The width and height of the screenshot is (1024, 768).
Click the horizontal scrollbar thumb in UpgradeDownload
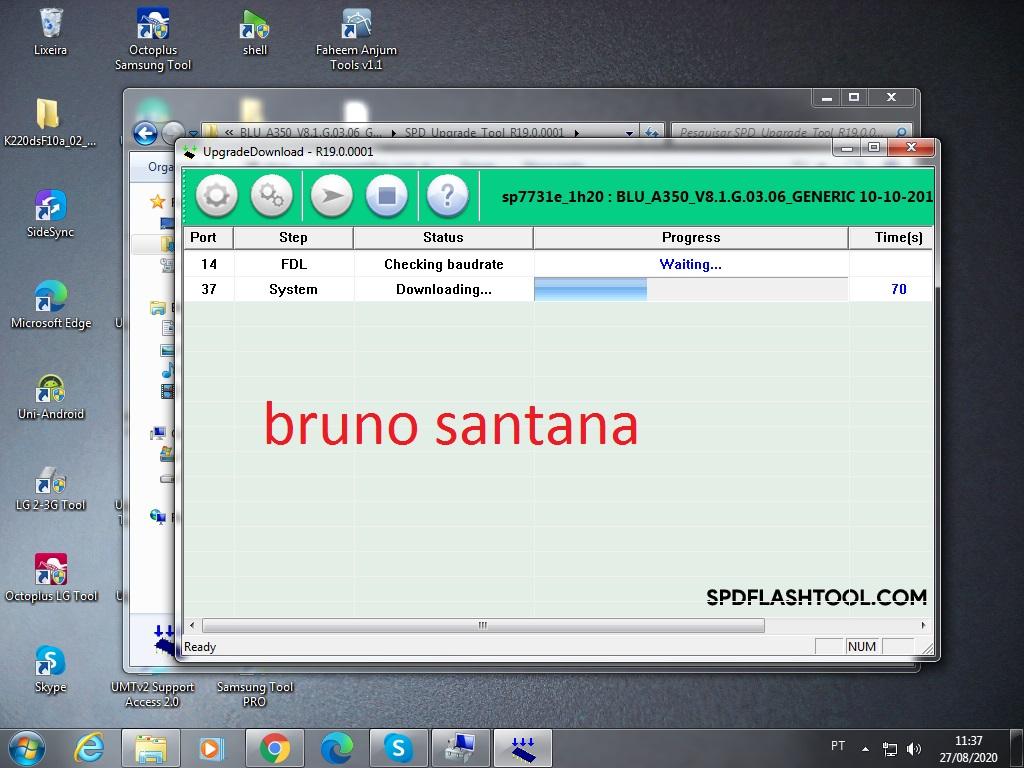(x=483, y=626)
